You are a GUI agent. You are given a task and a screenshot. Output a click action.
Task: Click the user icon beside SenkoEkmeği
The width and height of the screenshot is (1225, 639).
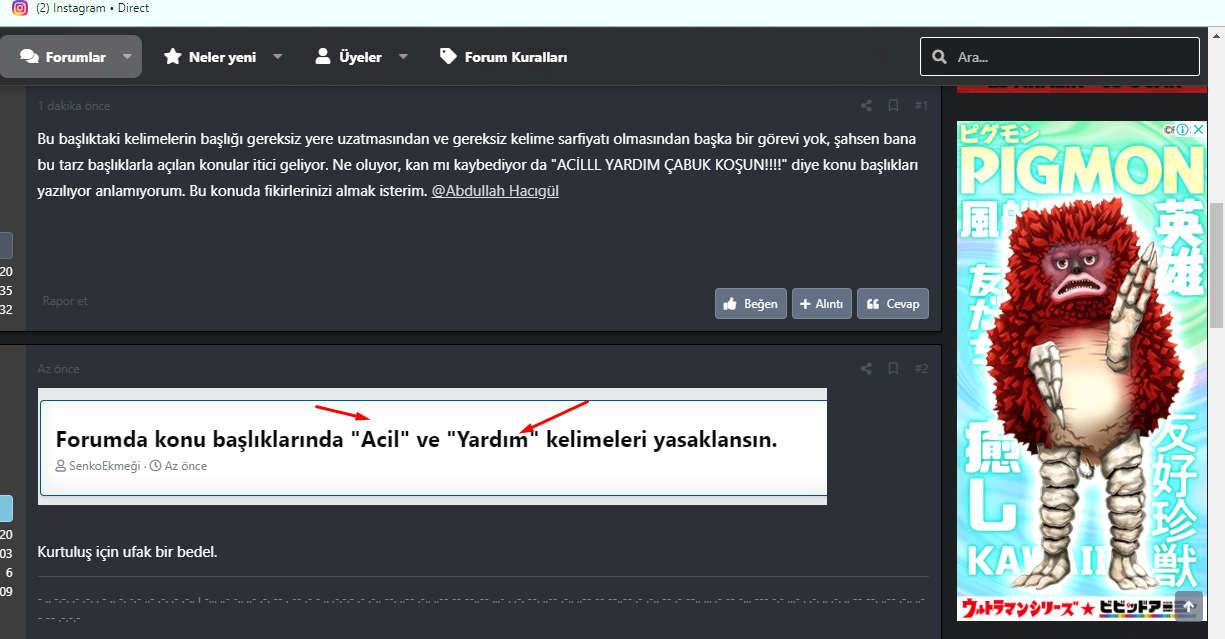[59, 465]
